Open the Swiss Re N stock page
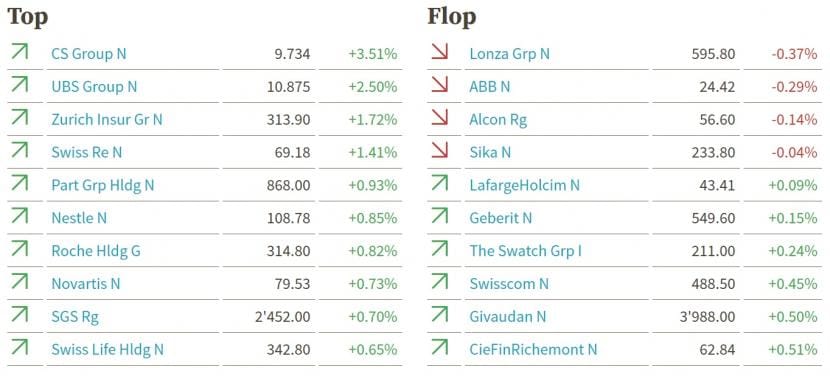Screen dimensions: 830x376 pyautogui.click(x=87, y=153)
